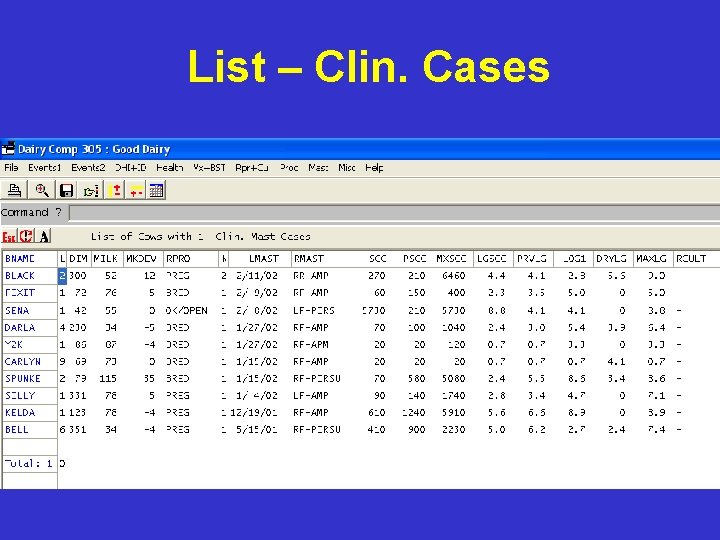The image size is (720, 540).
Task: Click OK/OPEN status in SENA row
Action: pyautogui.click(x=186, y=310)
